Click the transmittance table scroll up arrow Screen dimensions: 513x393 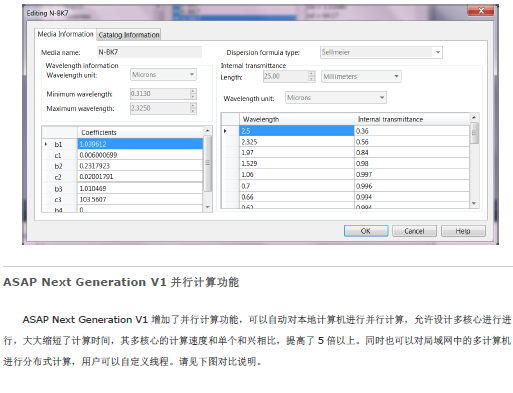(474, 117)
